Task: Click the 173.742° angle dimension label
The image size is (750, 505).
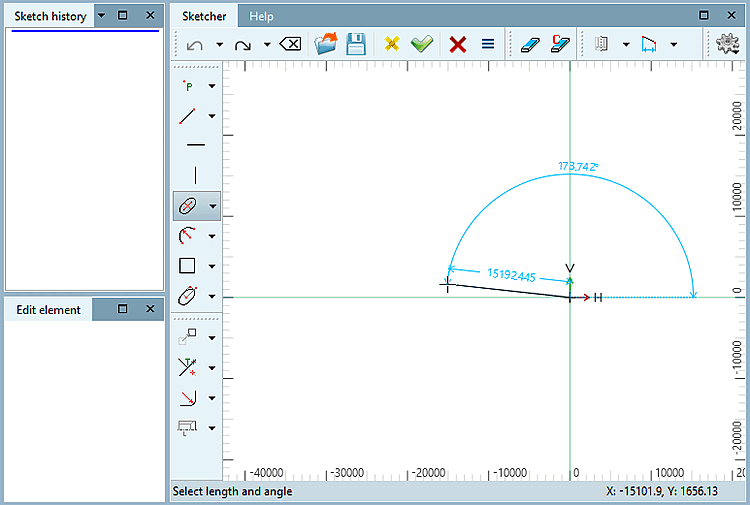Action: click(577, 167)
